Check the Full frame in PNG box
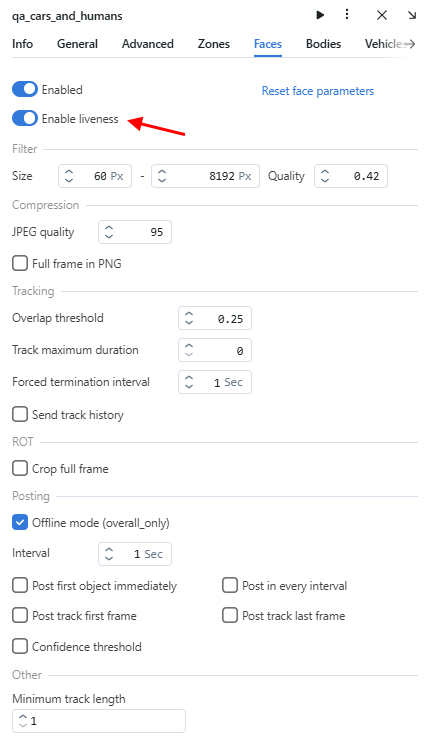 pyautogui.click(x=20, y=263)
